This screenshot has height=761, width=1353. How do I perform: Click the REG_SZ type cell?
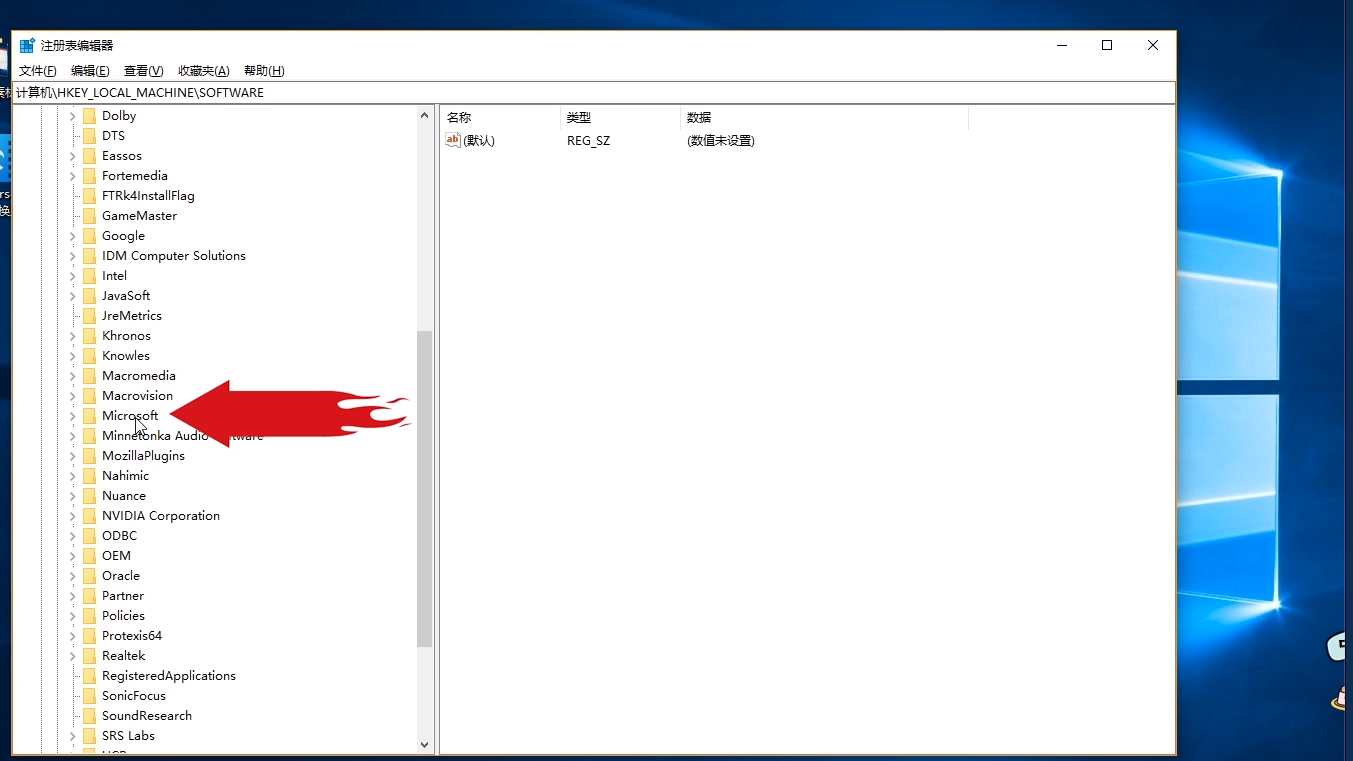[x=588, y=141]
